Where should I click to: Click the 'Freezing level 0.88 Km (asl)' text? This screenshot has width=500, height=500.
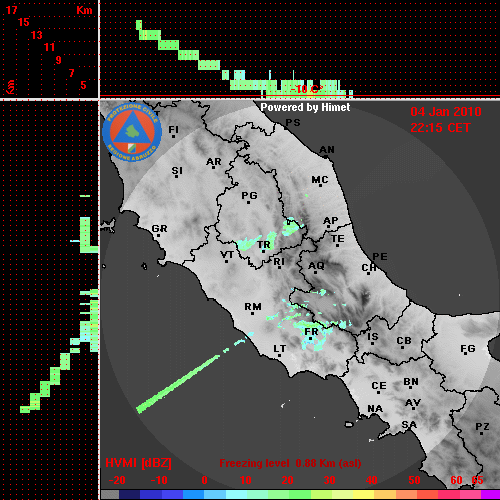(290, 463)
